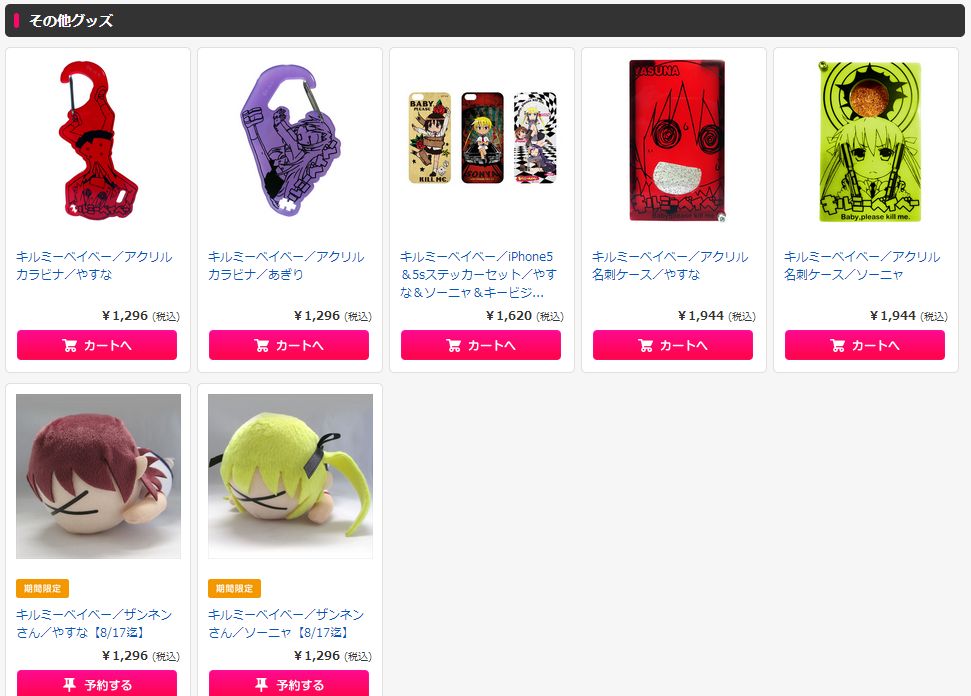Click the cart icon for the Sonya card case

(x=837, y=346)
